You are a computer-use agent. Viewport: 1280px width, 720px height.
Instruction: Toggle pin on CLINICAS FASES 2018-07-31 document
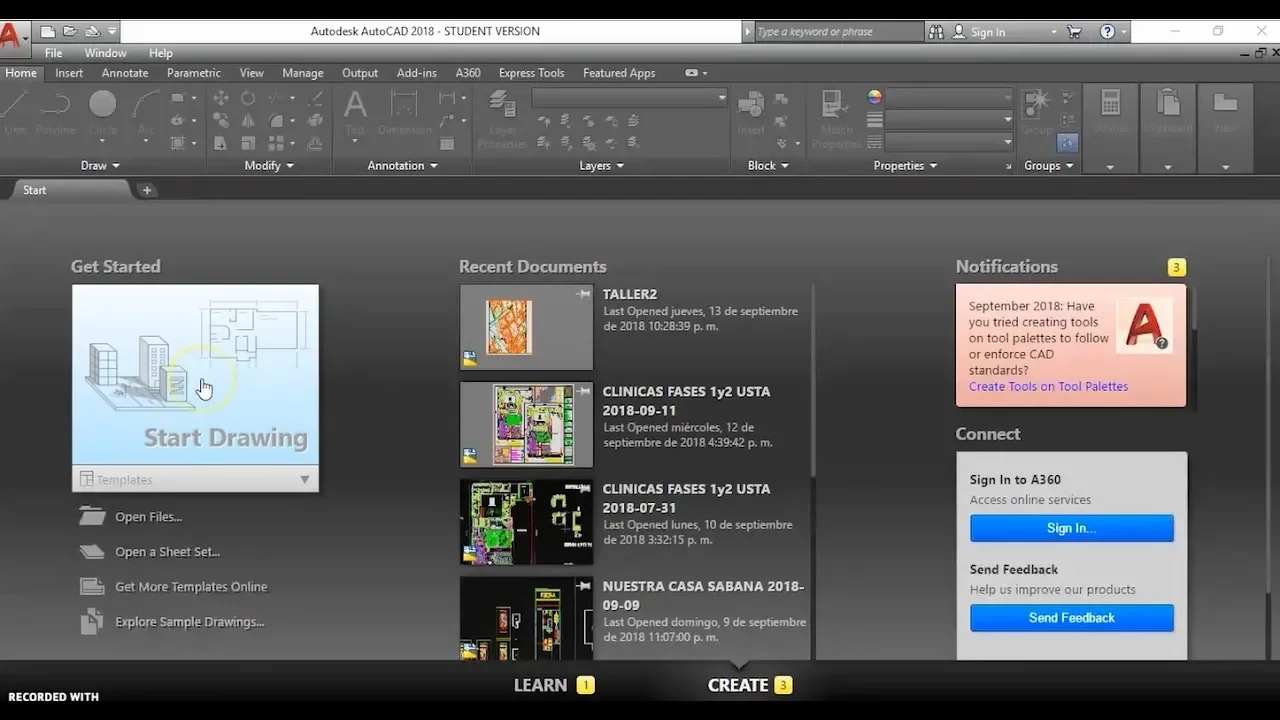tap(583, 488)
